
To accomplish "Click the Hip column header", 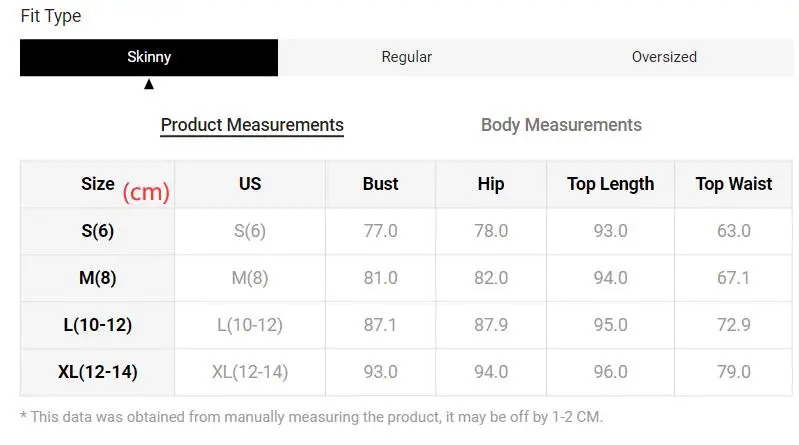I will coord(491,184).
